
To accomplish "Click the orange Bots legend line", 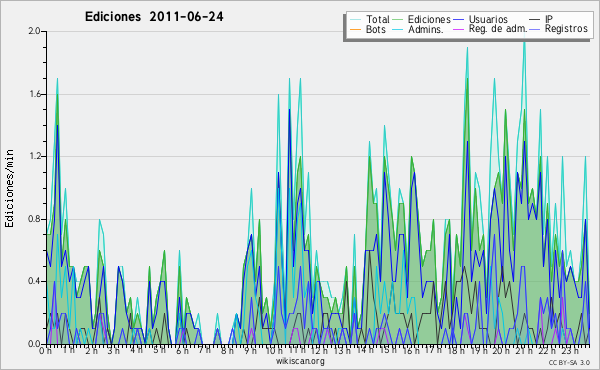I will (x=355, y=29).
